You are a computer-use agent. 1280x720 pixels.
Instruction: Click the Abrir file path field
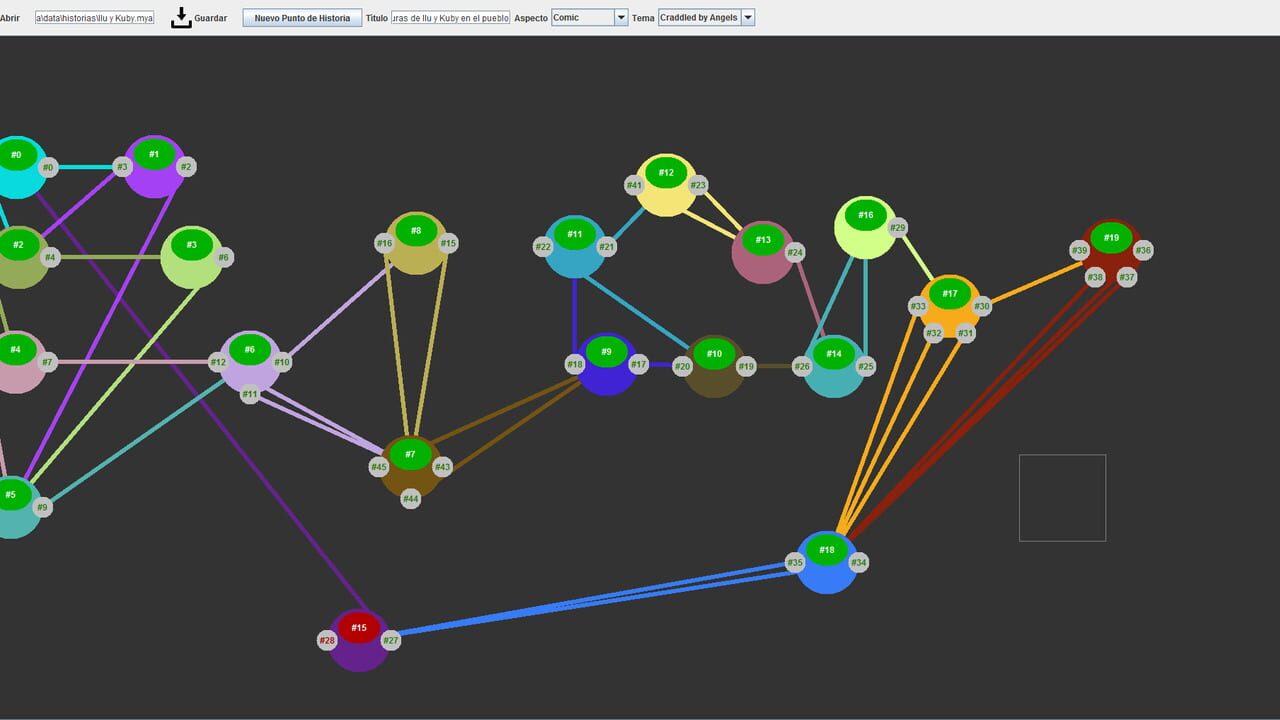(95, 18)
